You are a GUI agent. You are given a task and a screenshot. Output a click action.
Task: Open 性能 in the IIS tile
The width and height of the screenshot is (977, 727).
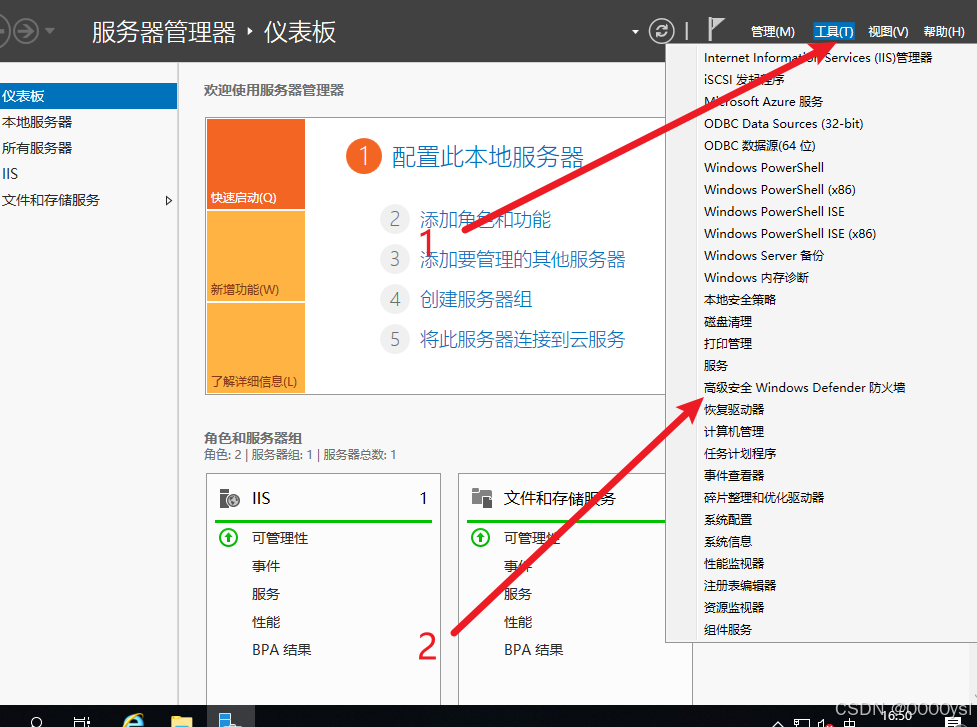click(x=266, y=622)
